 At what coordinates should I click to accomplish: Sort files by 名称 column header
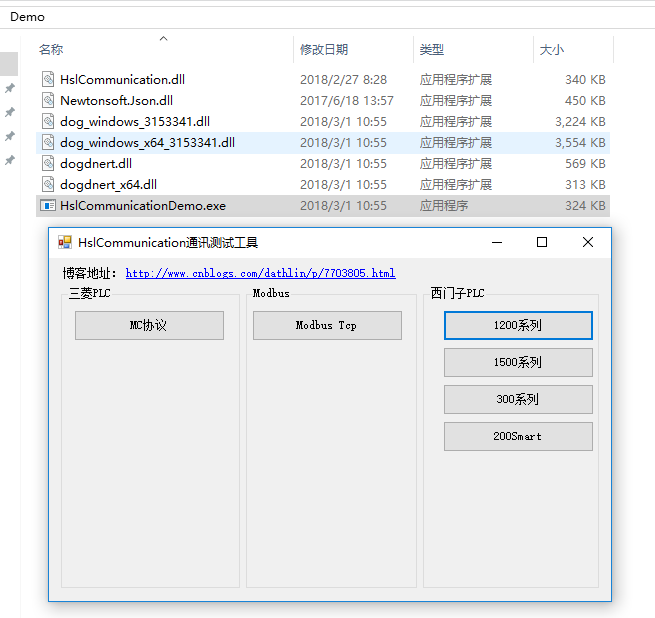coord(51,50)
